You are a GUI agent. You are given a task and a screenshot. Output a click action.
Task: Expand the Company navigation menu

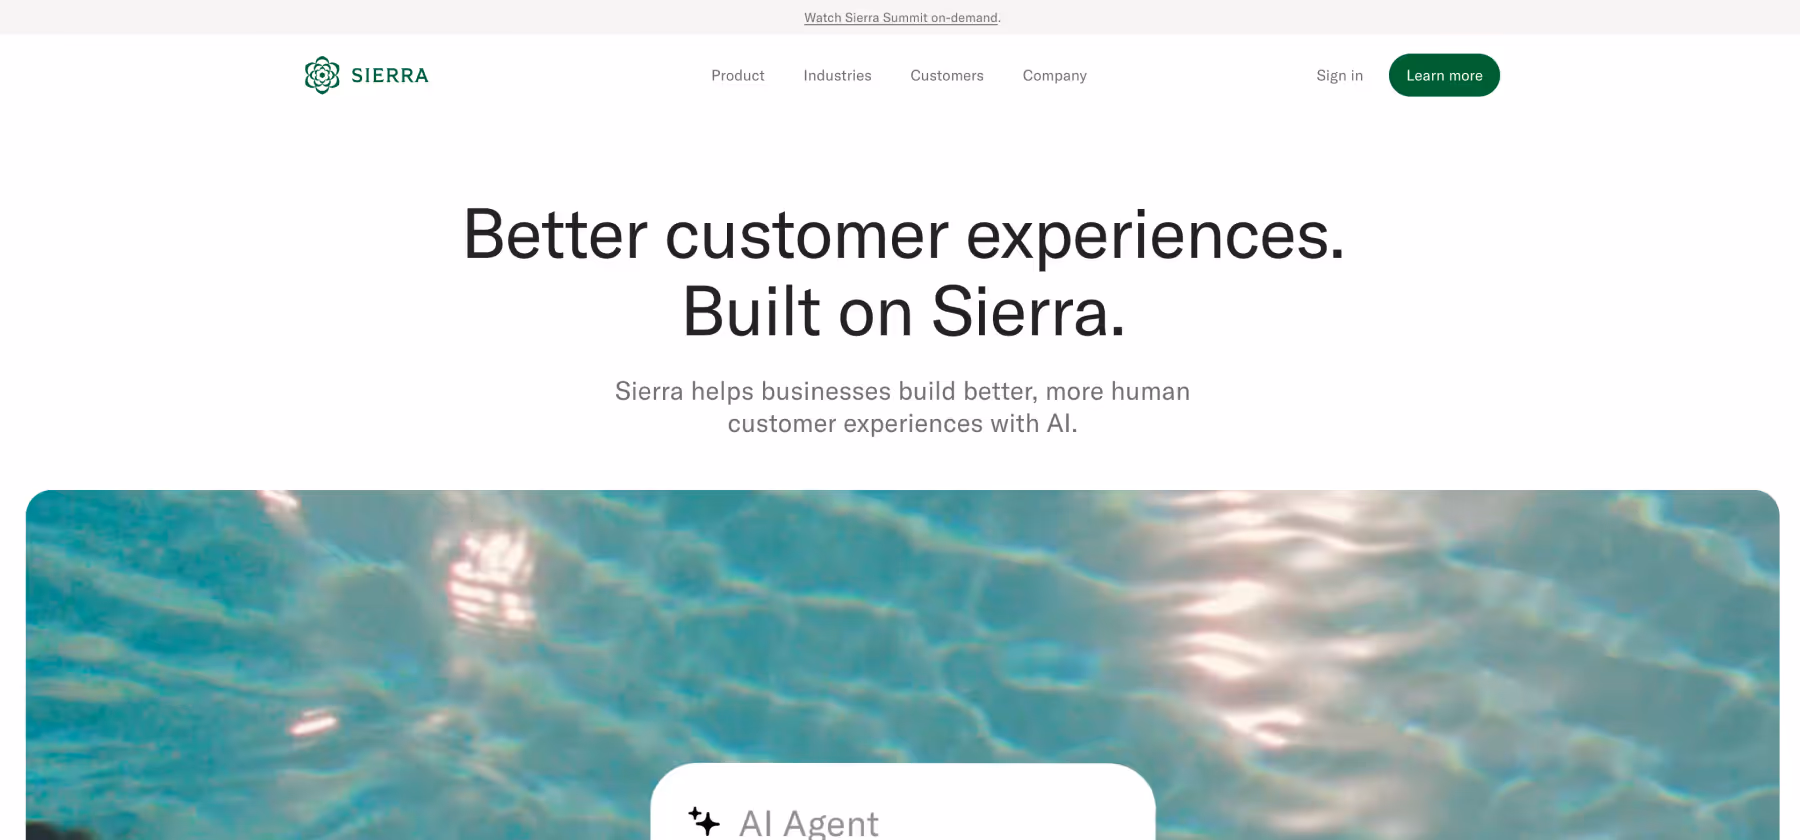point(1054,76)
